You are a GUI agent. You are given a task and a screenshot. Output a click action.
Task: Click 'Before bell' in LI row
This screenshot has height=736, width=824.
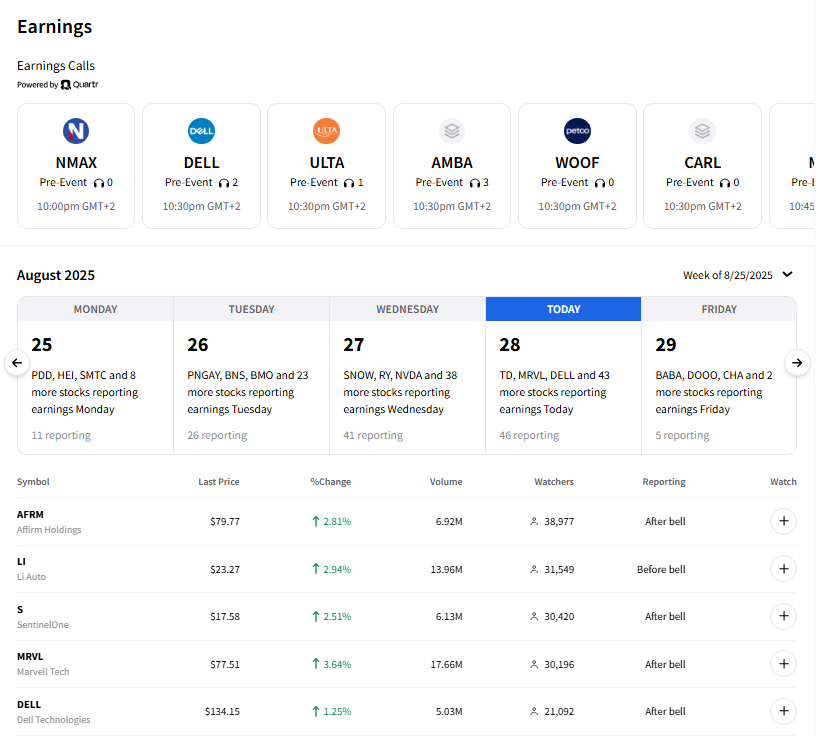(661, 569)
